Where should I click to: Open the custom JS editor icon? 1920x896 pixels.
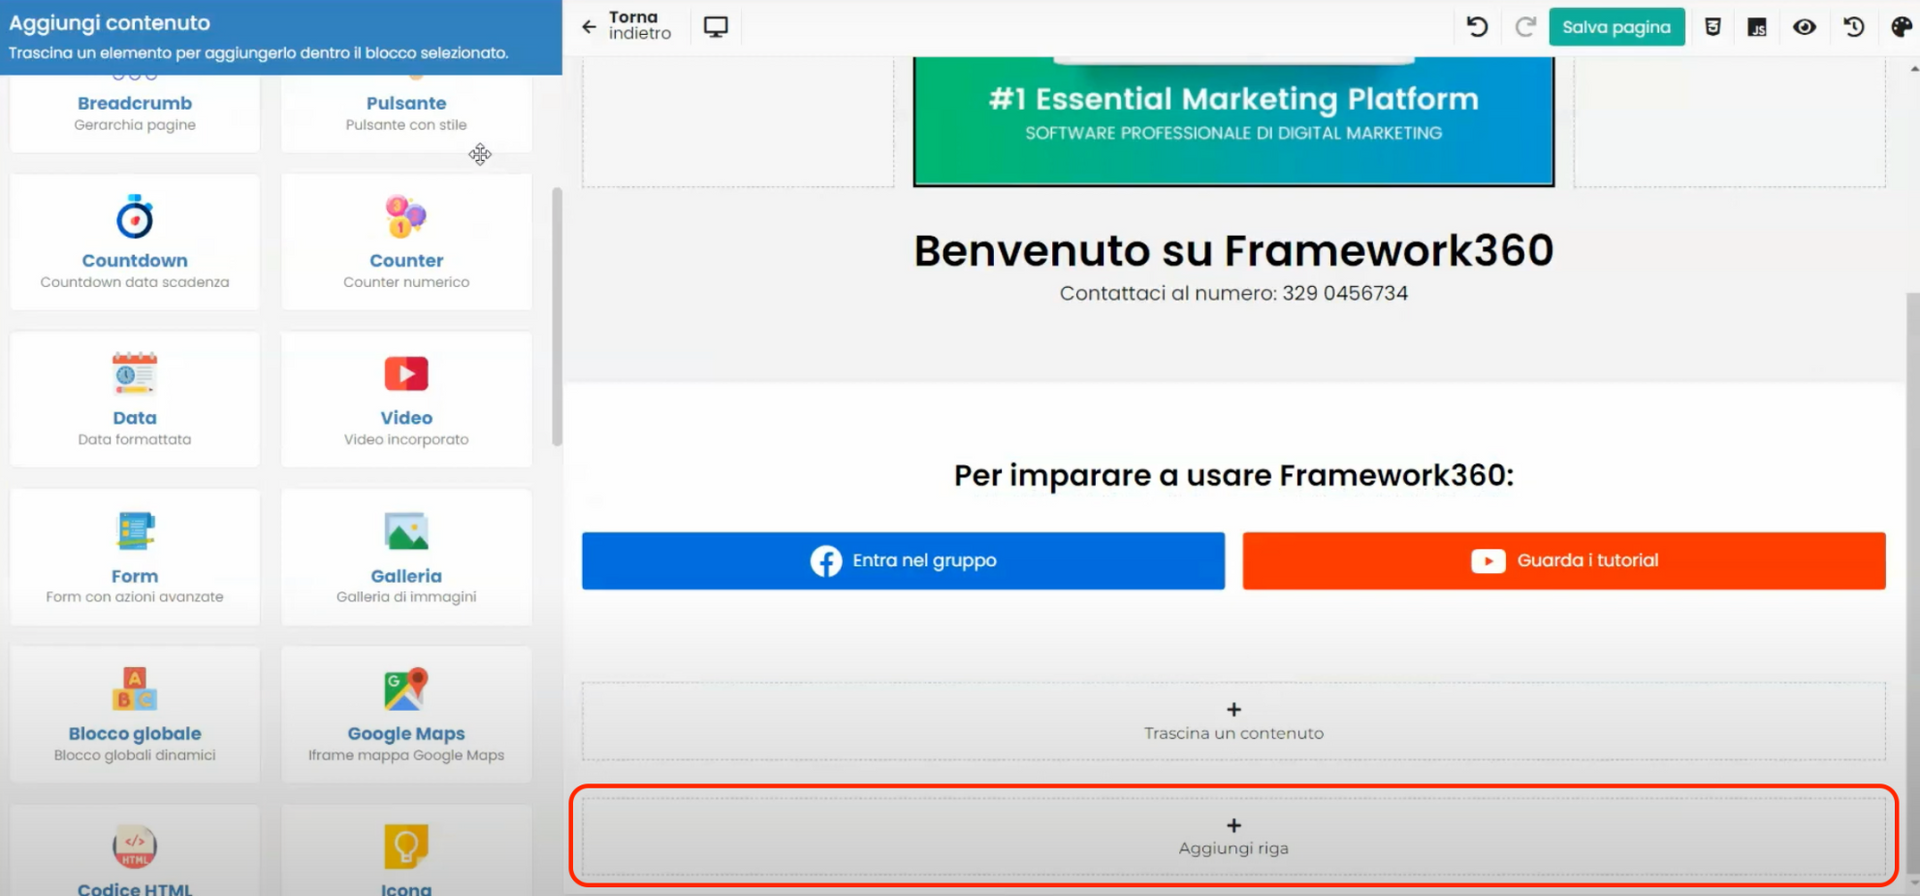1757,27
